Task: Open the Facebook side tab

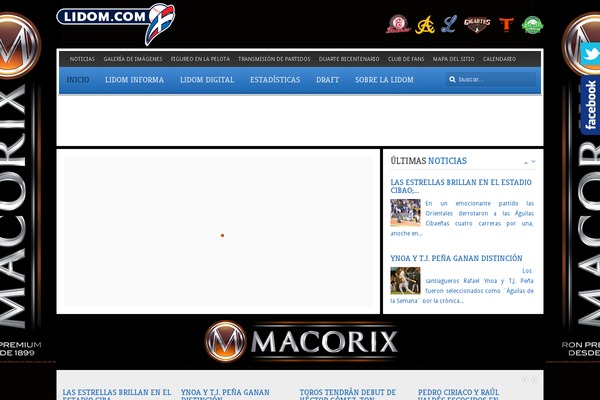Action: click(590, 105)
